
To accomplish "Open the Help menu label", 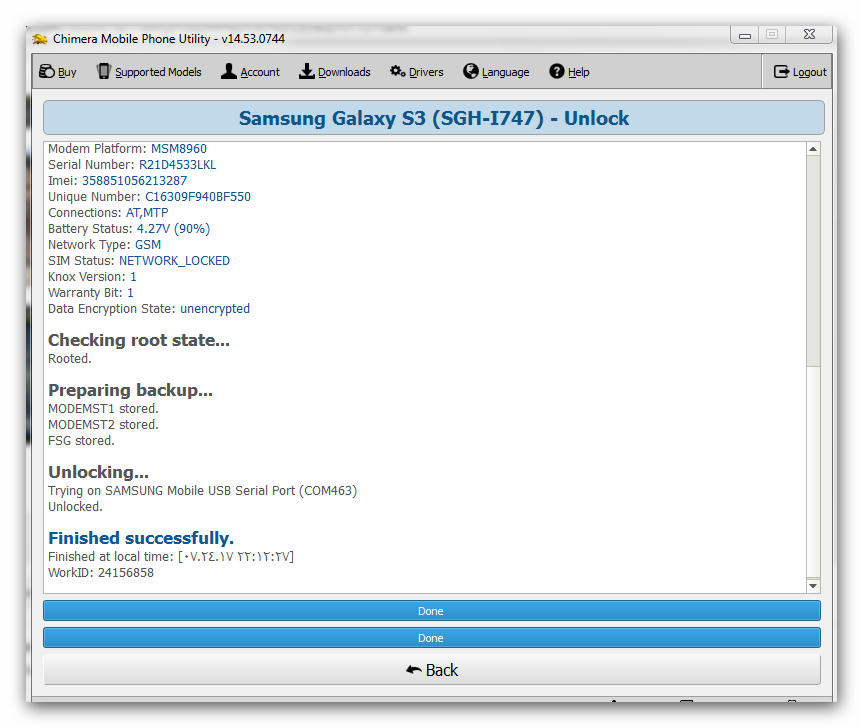I will pyautogui.click(x=578, y=72).
